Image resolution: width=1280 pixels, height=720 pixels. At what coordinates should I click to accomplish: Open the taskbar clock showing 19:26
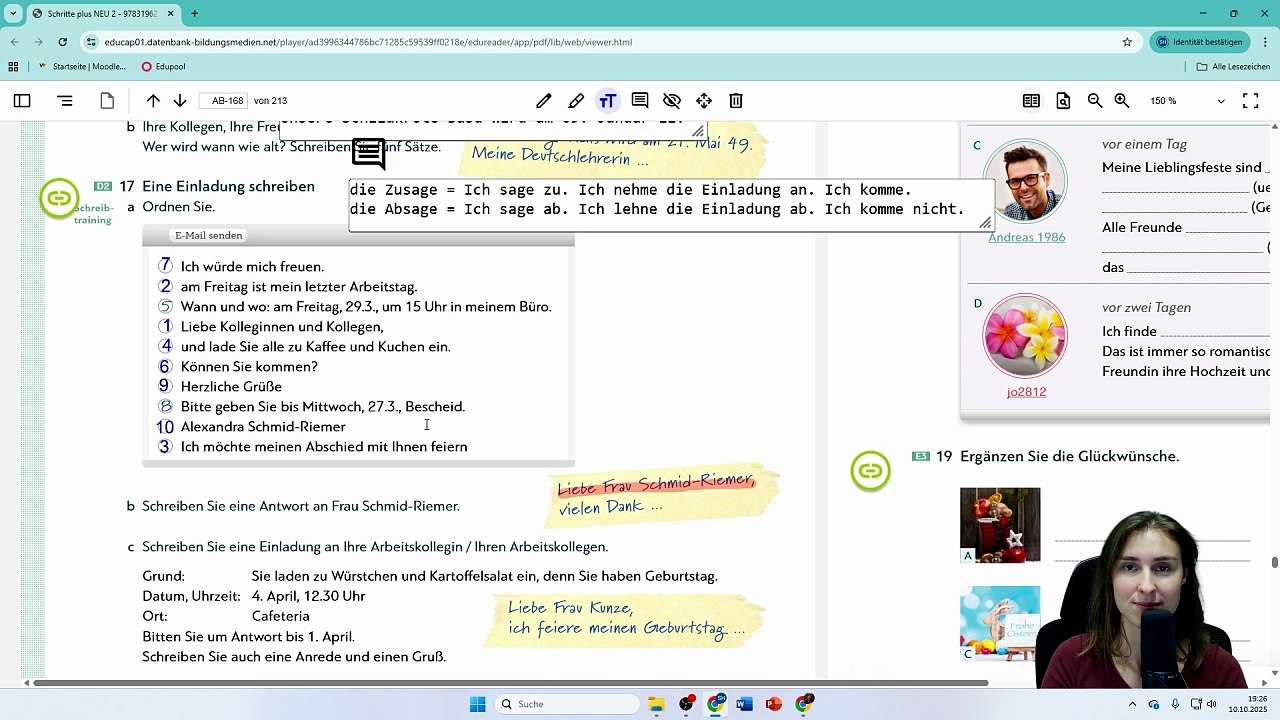pos(1250,704)
